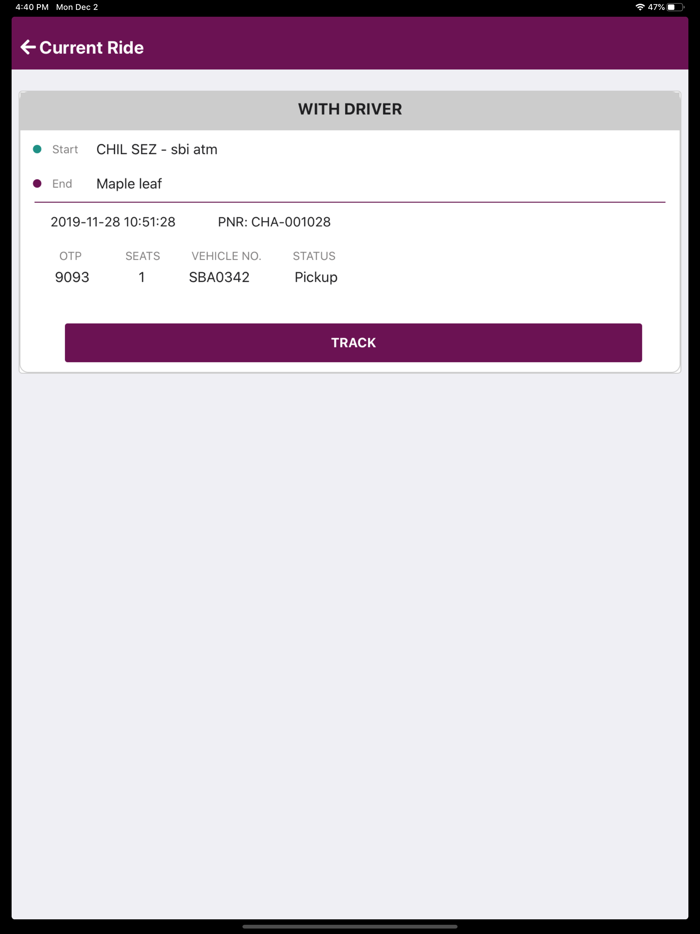700x934 pixels.
Task: Select the WITH DRIVER header
Action: (x=350, y=109)
